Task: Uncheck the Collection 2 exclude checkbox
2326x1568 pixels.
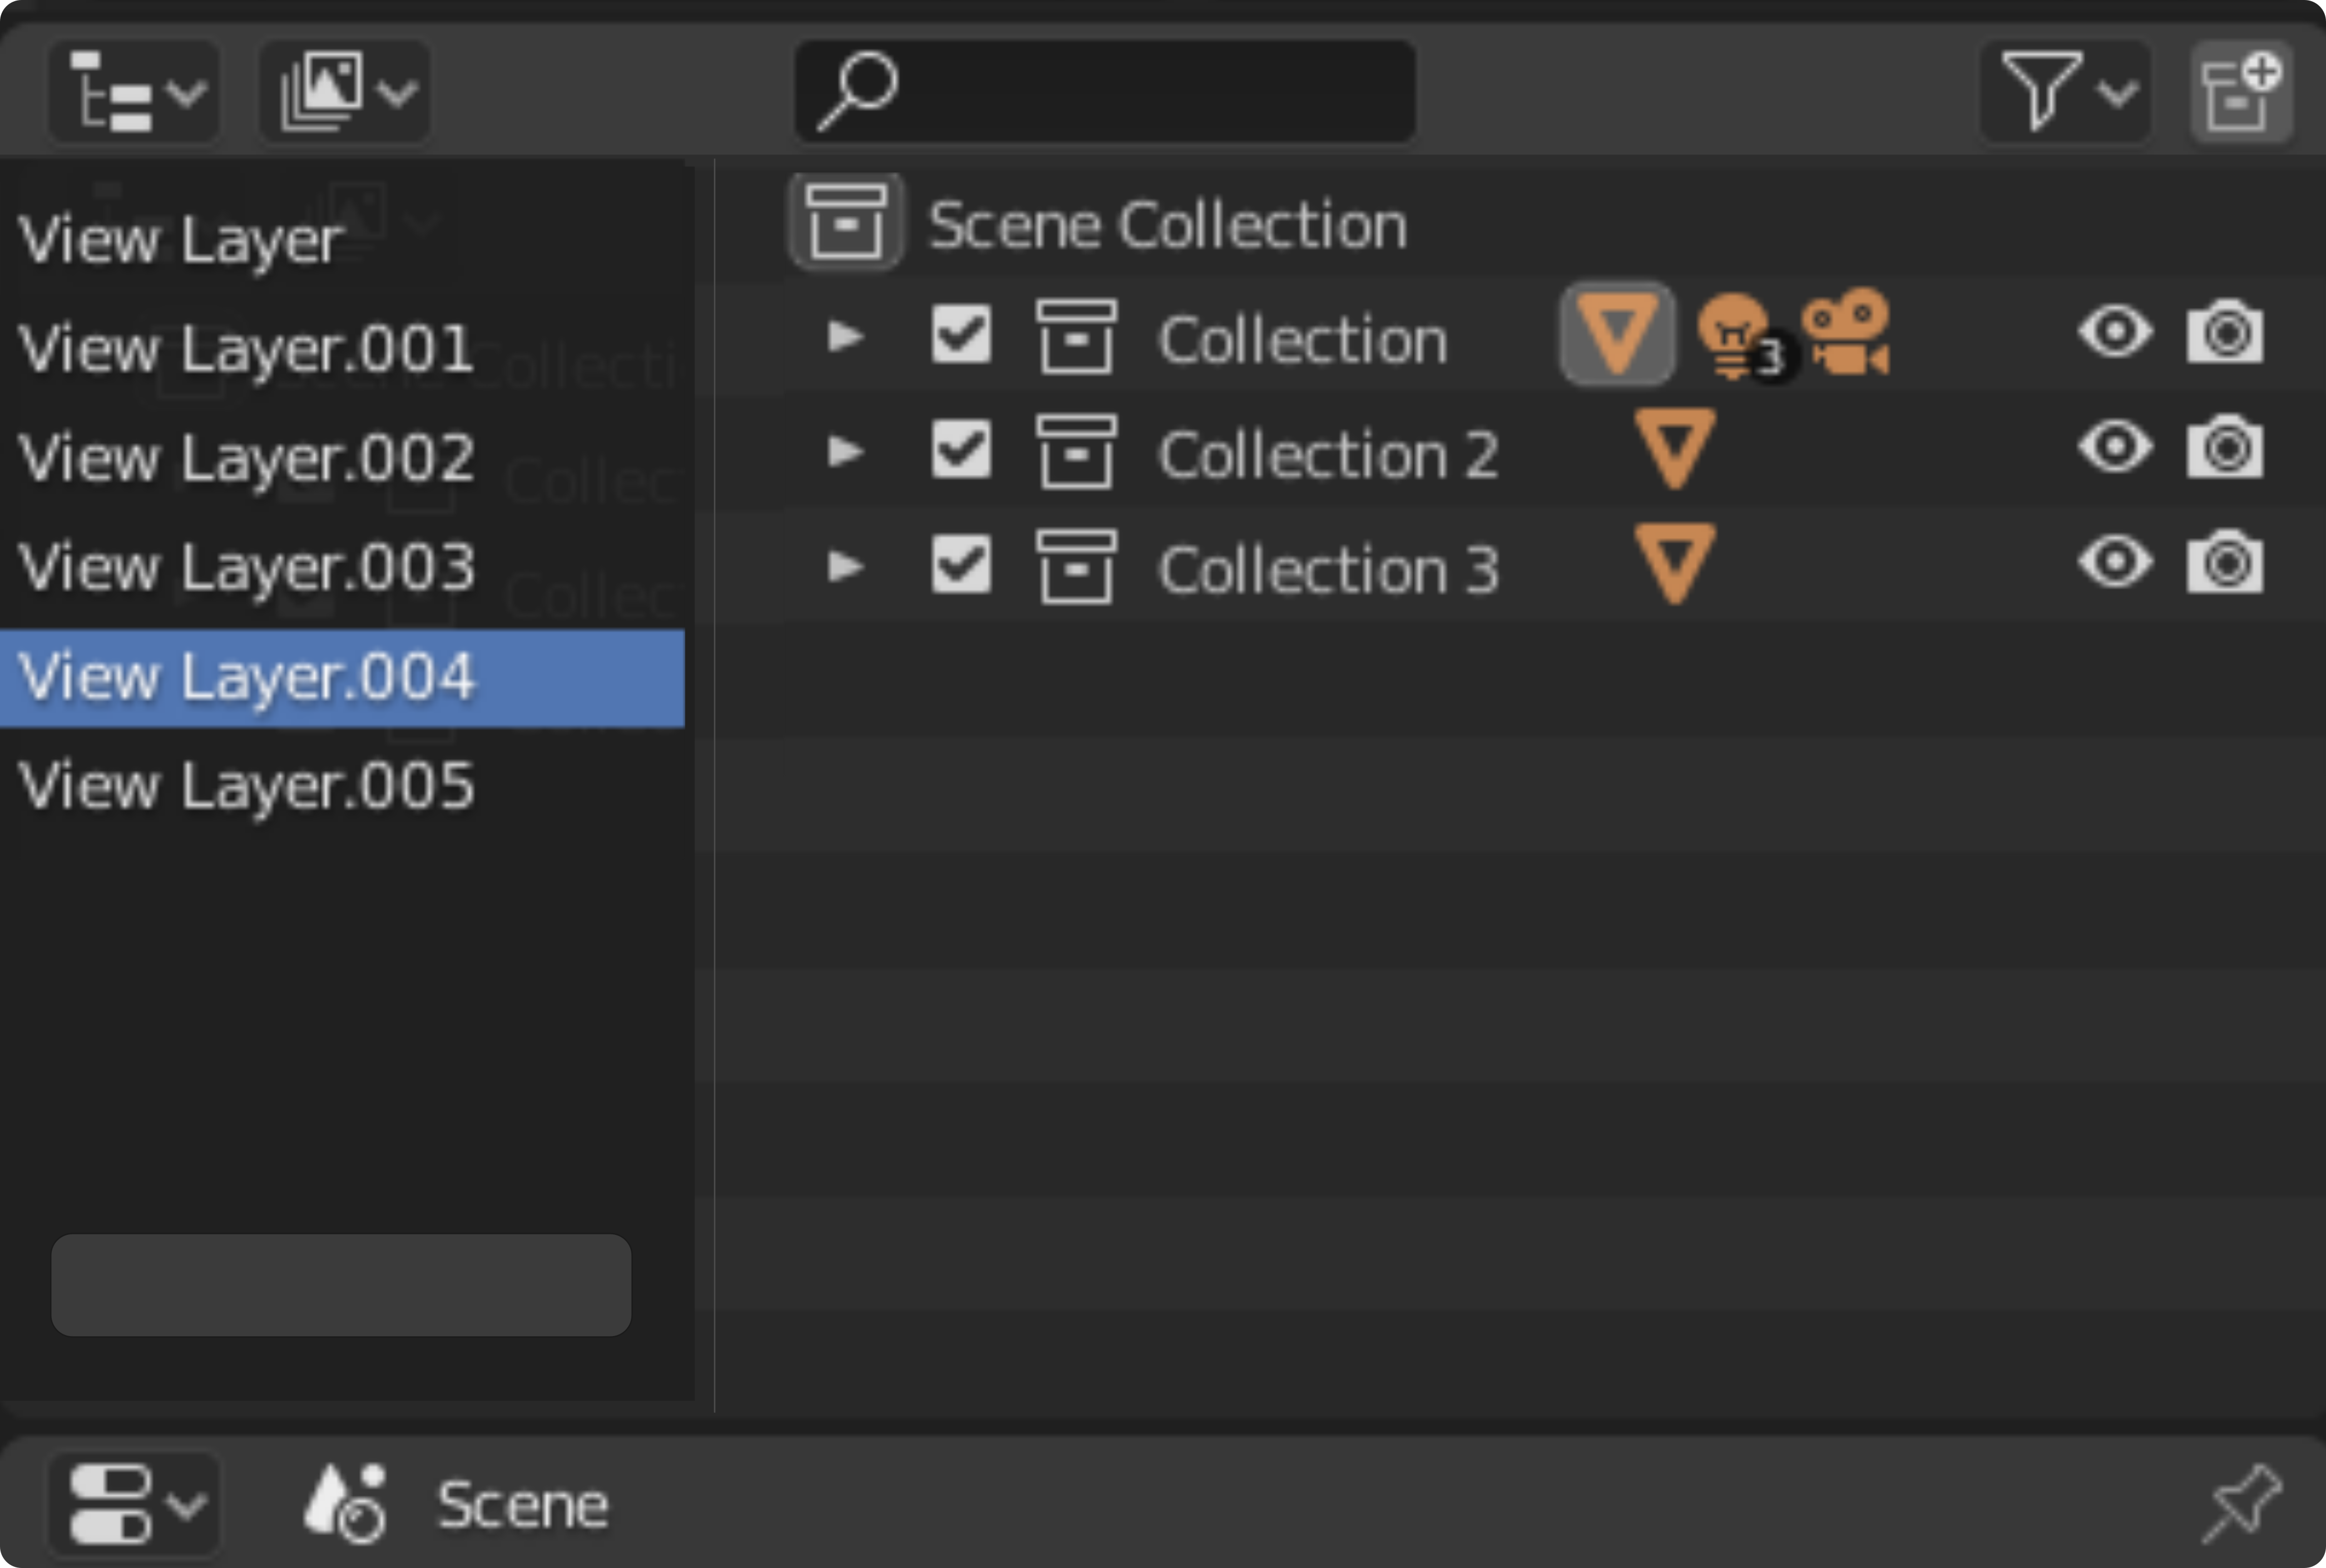Action: (x=961, y=449)
